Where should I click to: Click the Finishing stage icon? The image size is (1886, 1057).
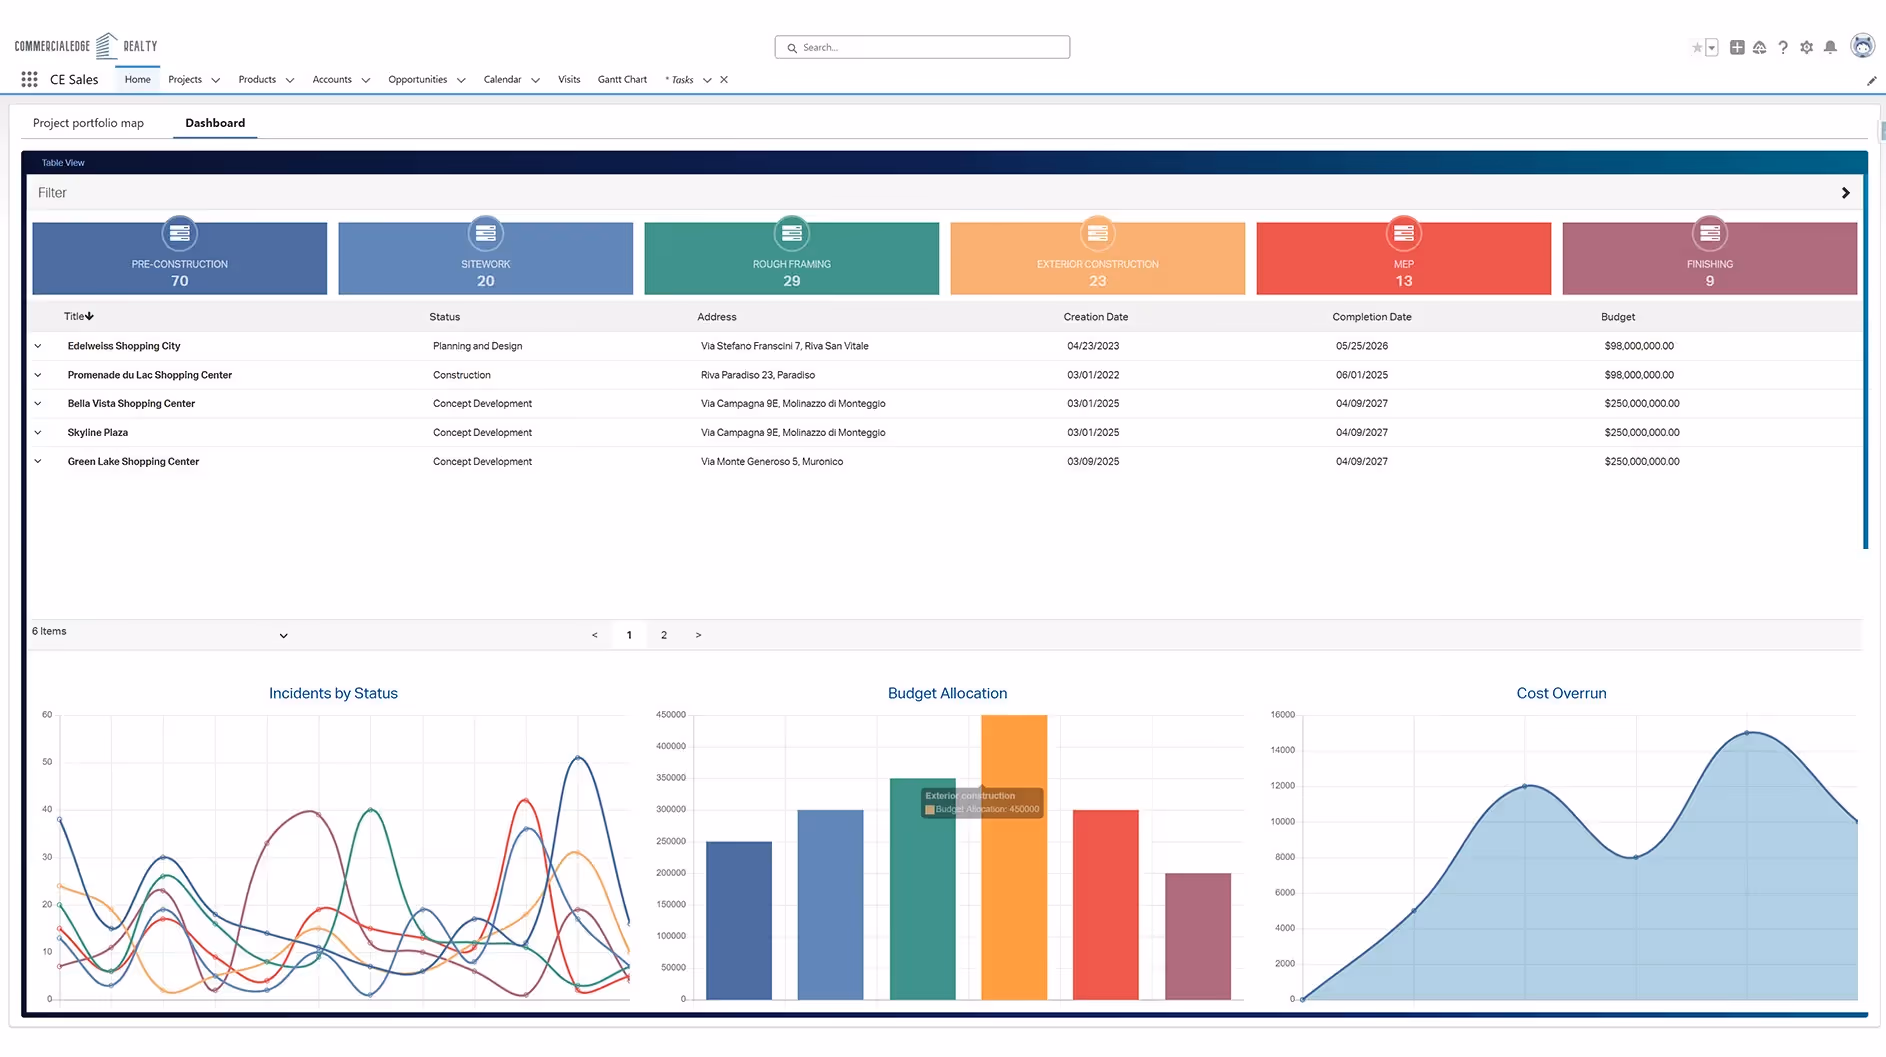[x=1710, y=233]
